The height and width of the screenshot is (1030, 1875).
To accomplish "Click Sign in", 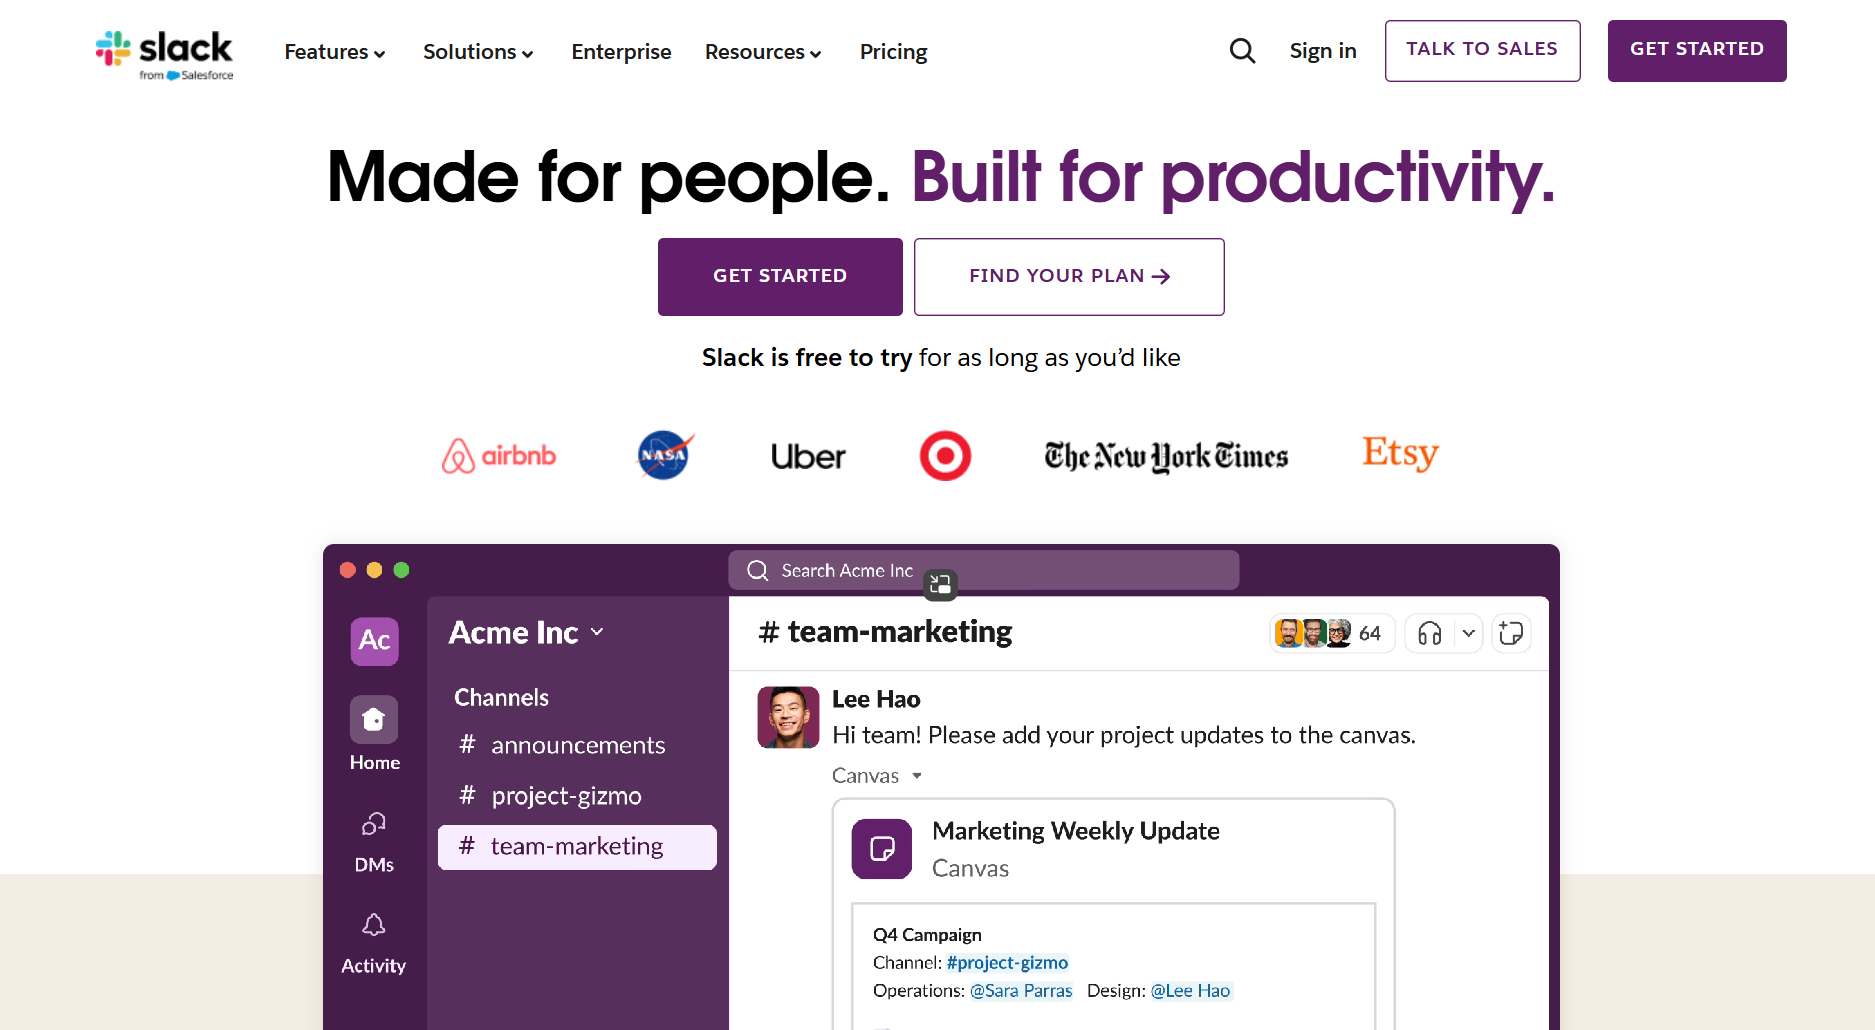I will pyautogui.click(x=1322, y=50).
